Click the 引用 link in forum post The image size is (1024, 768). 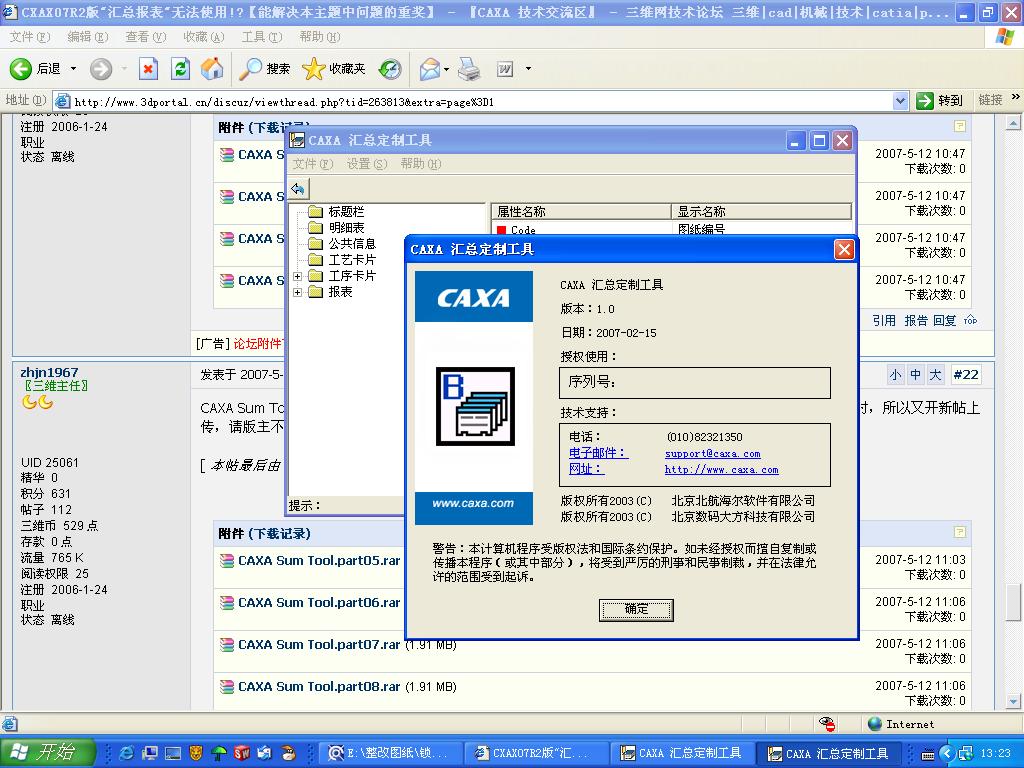(884, 320)
